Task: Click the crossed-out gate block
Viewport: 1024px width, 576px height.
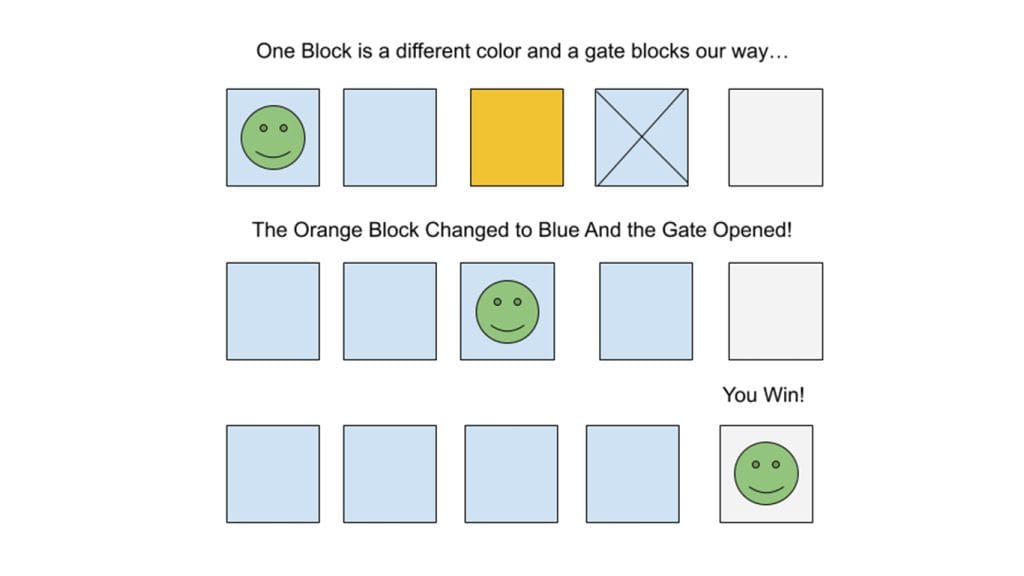Action: pos(641,137)
